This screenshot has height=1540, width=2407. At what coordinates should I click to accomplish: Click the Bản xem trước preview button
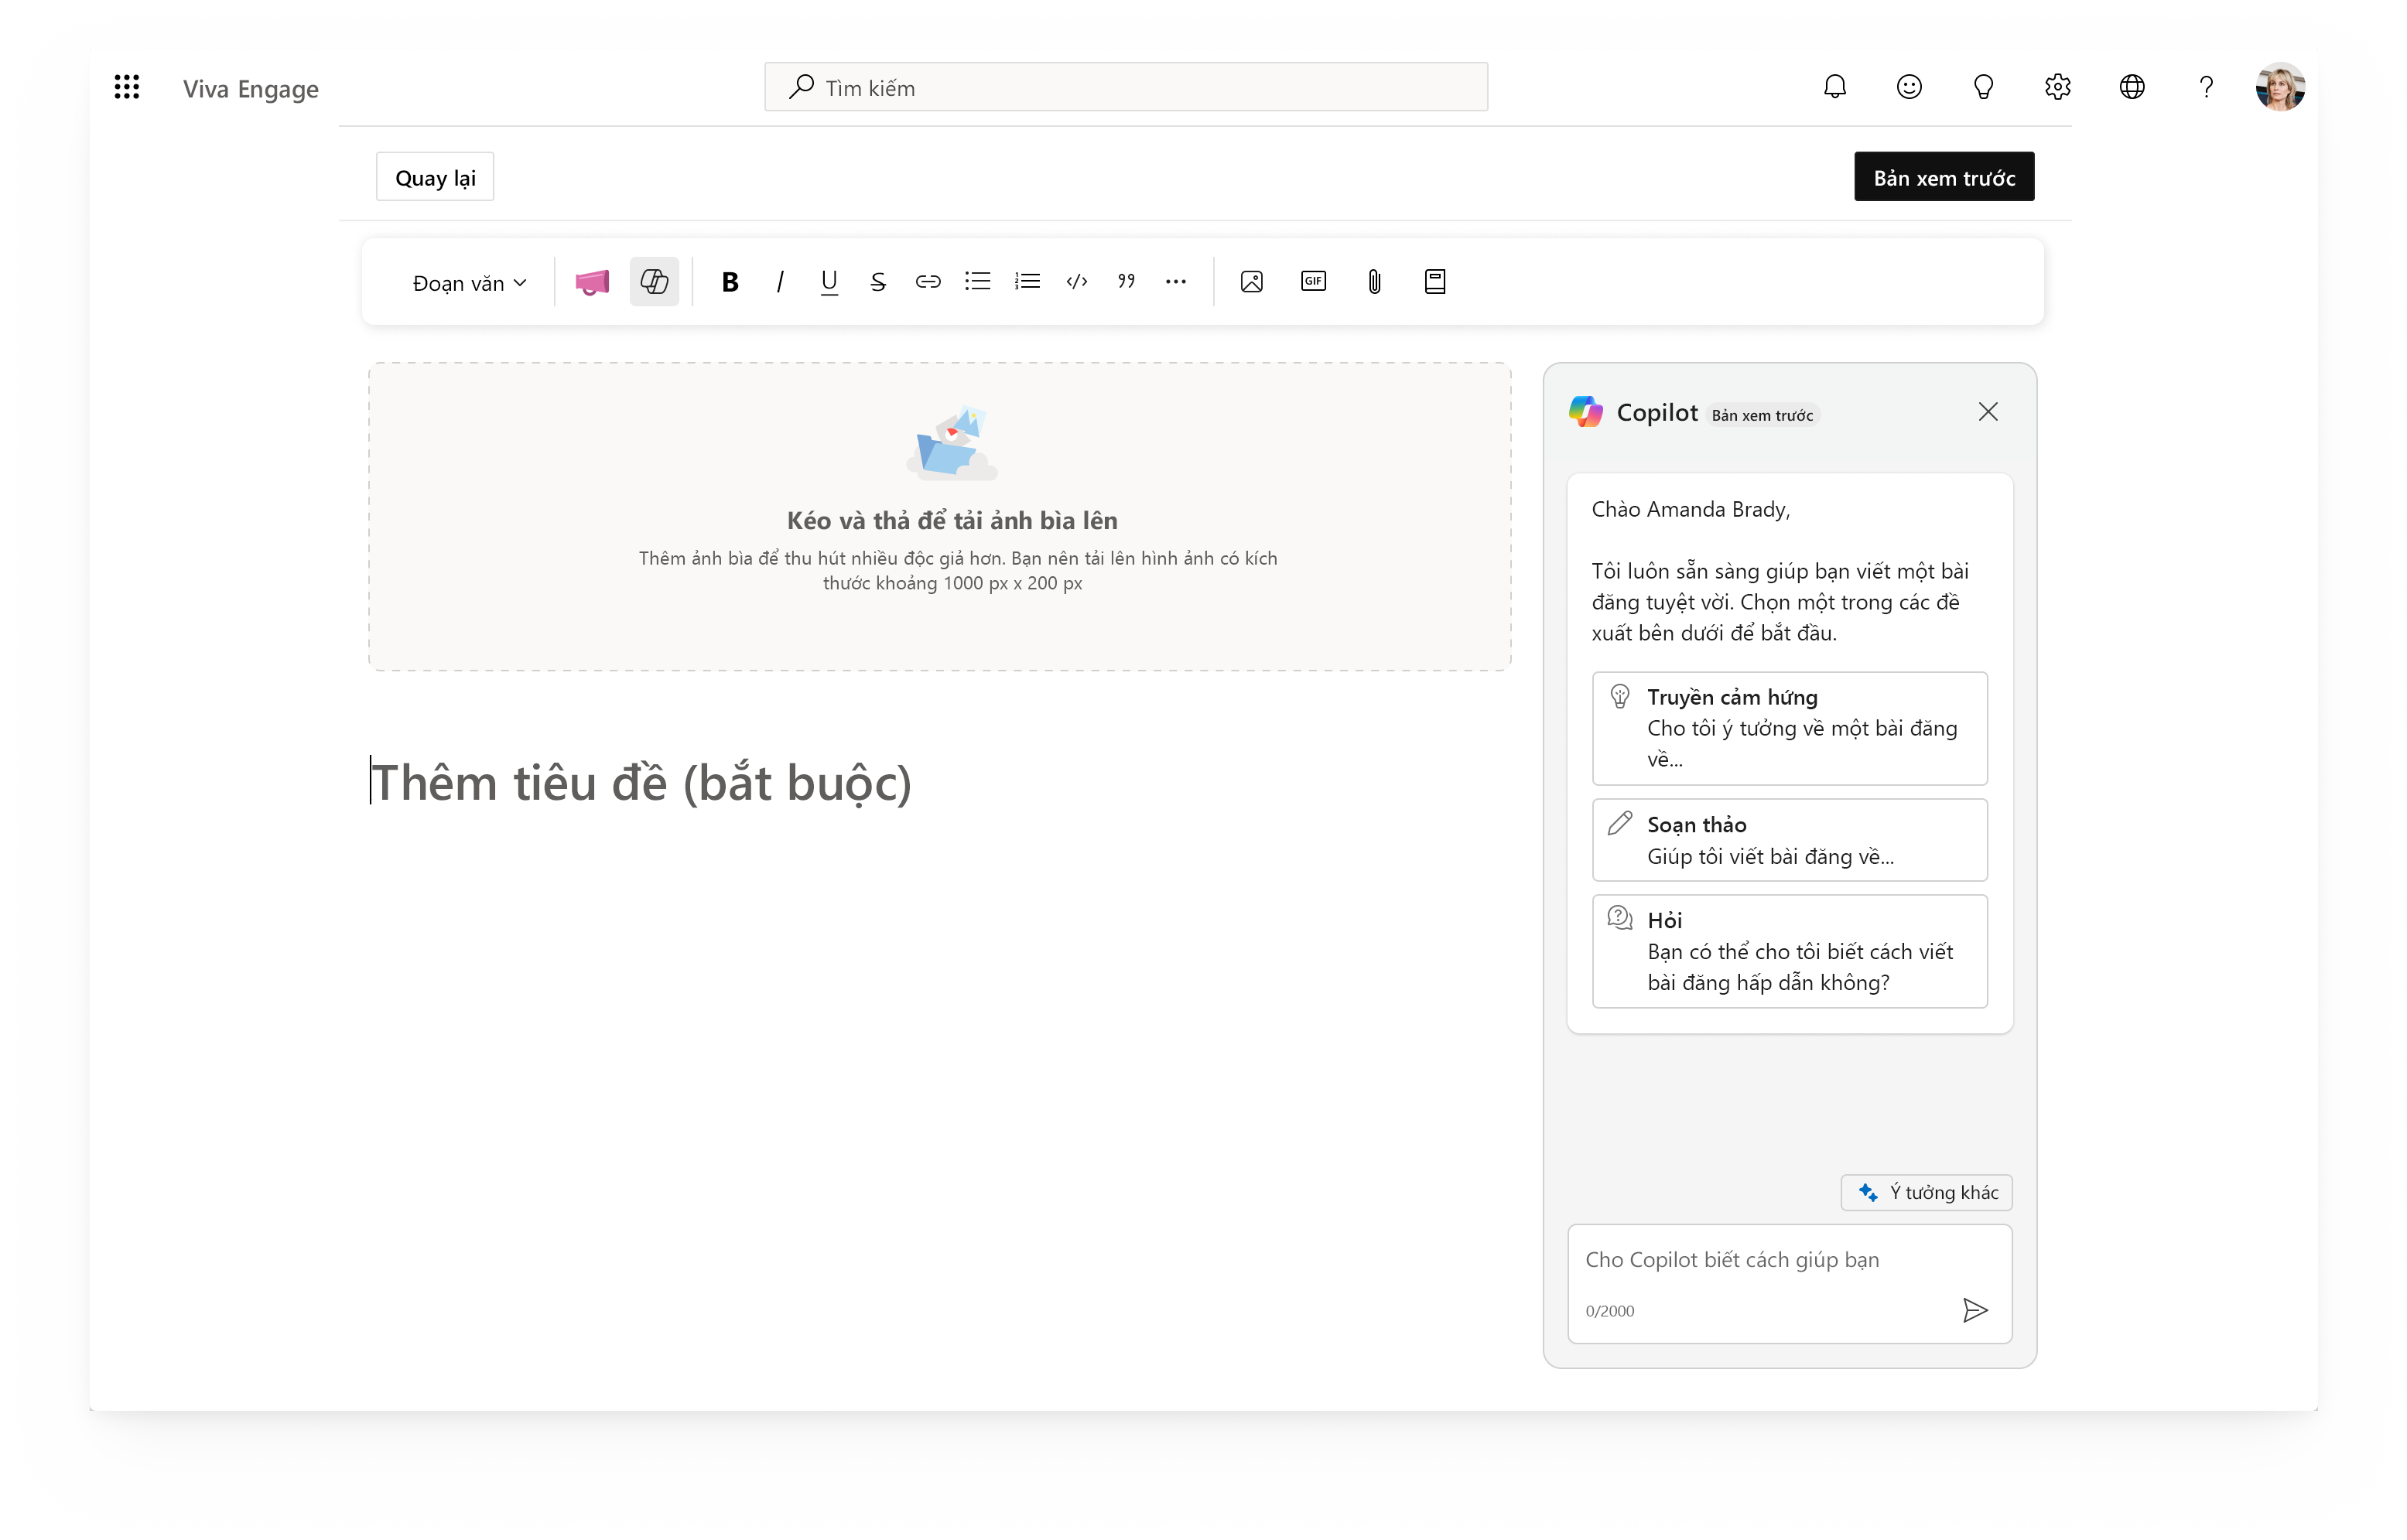(x=1944, y=177)
